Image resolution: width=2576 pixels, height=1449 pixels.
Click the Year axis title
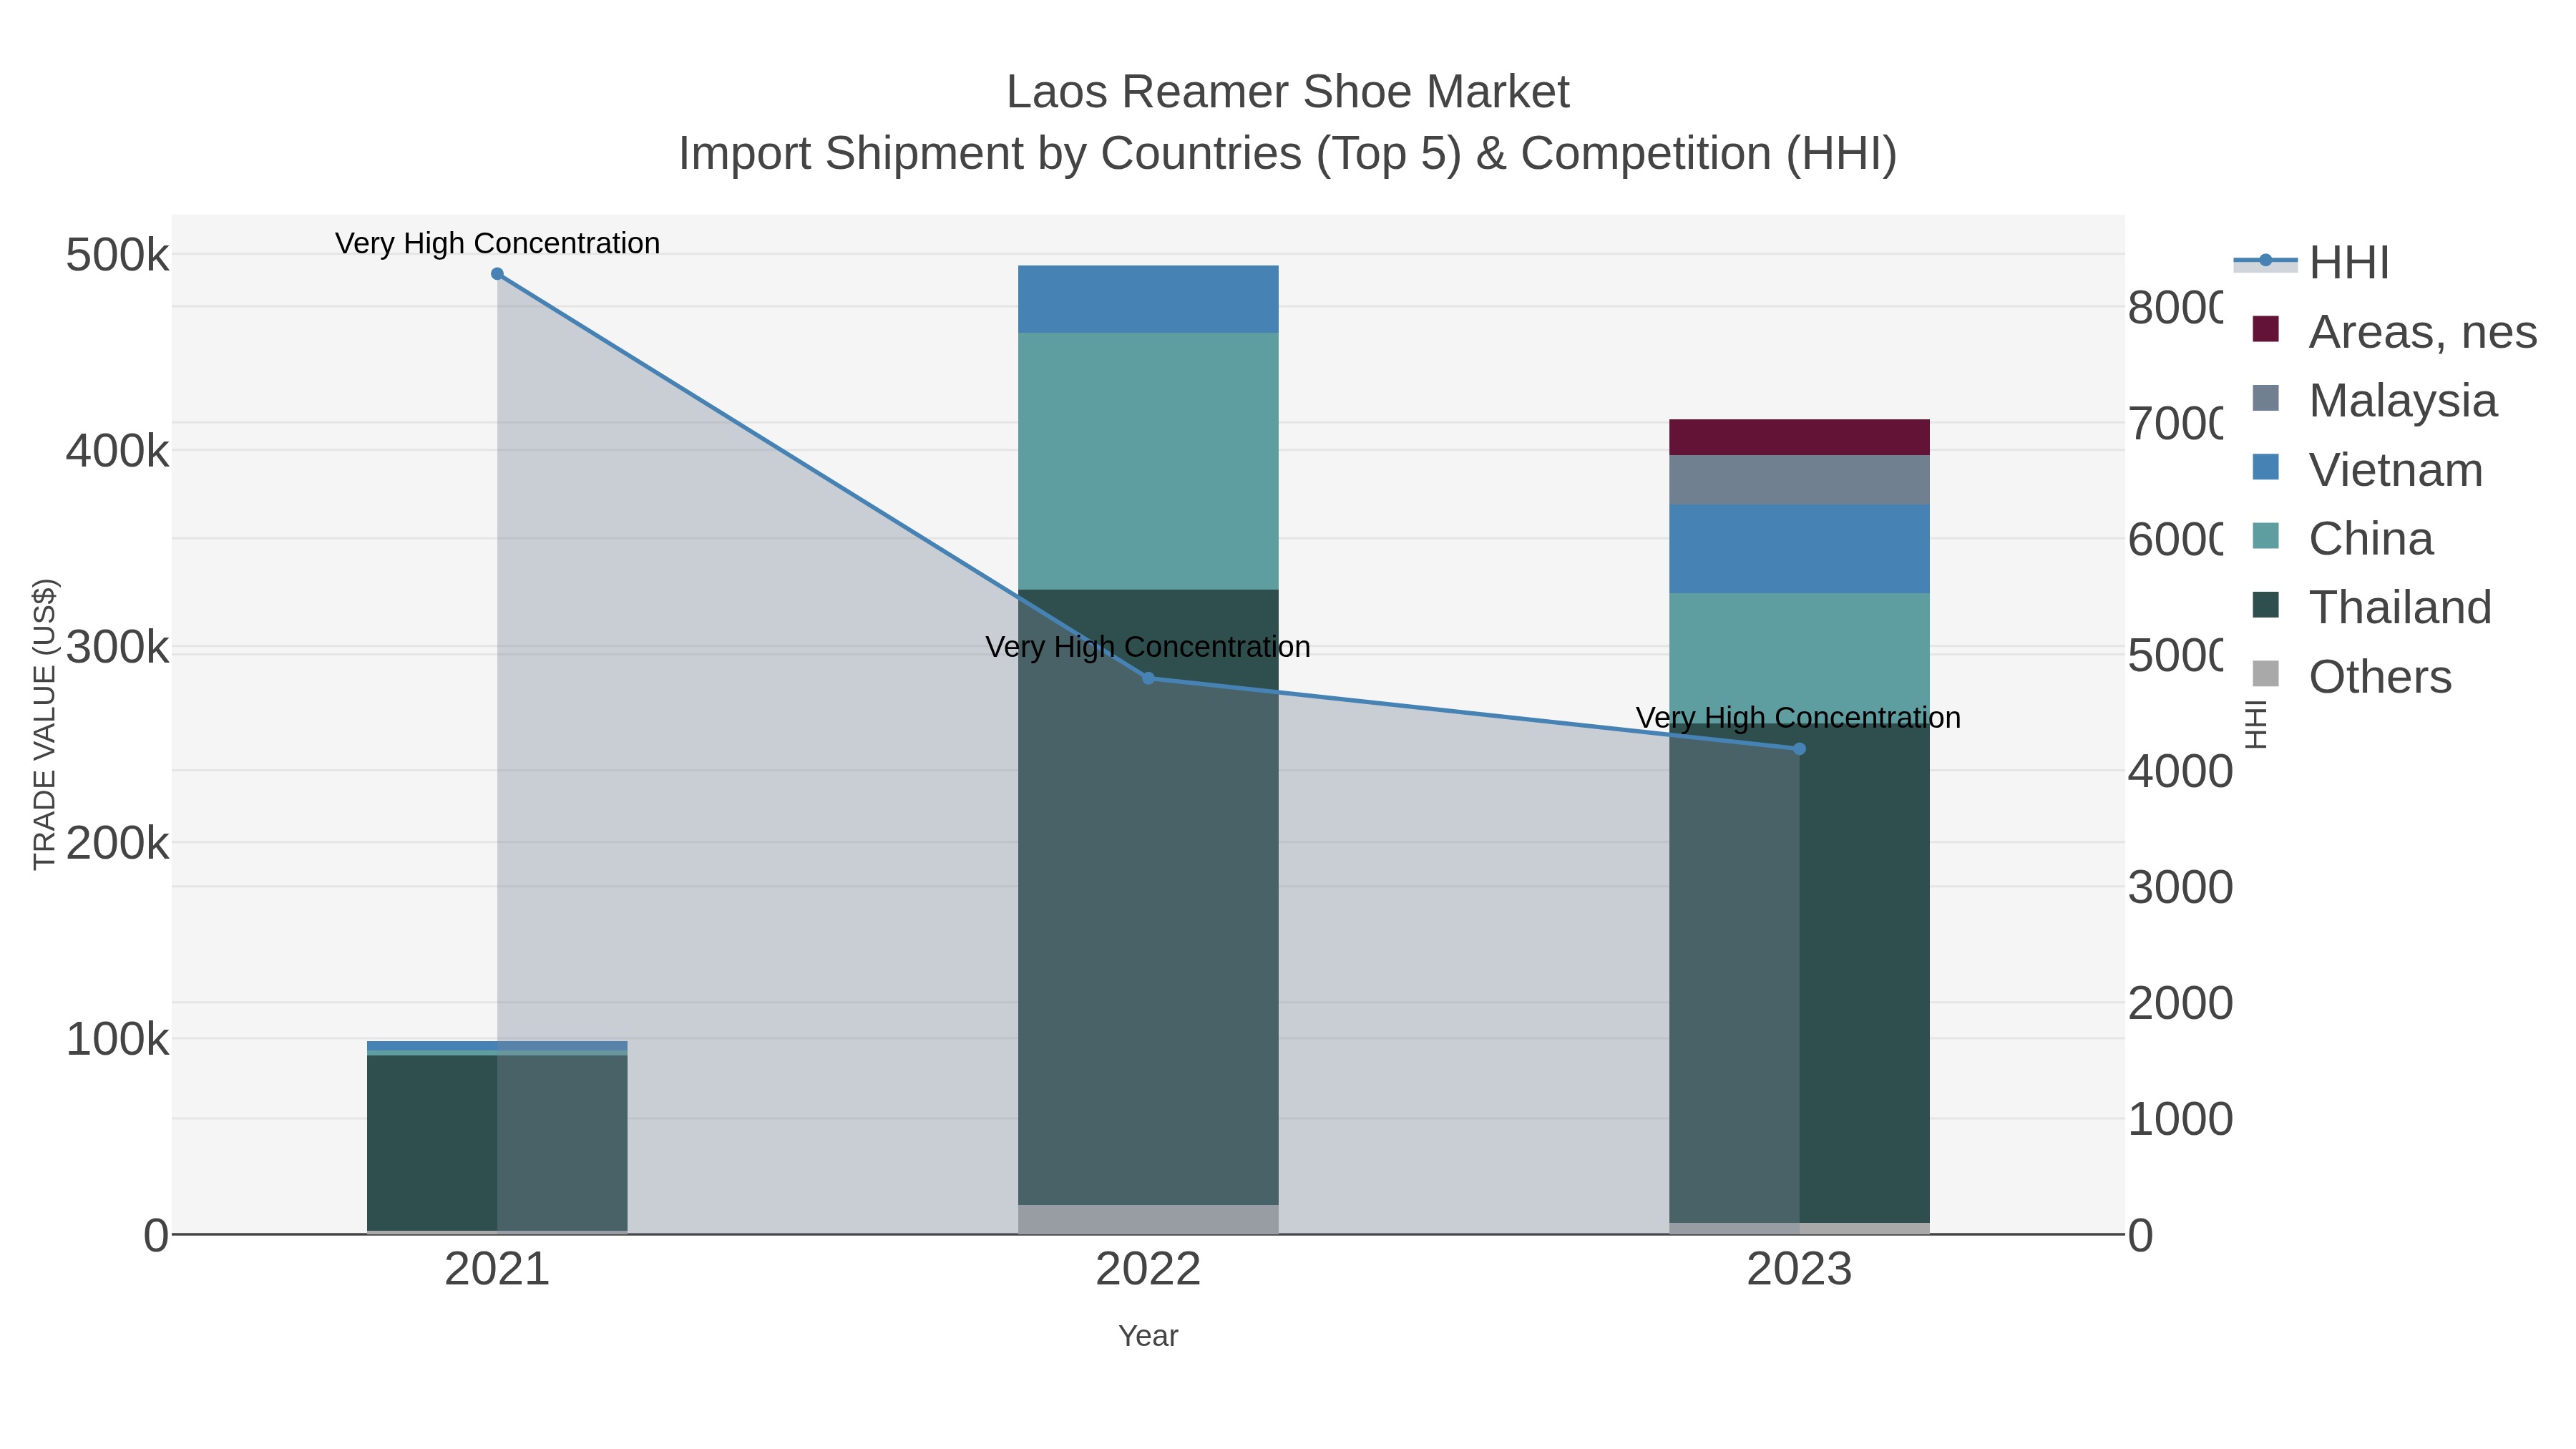click(x=1148, y=1336)
